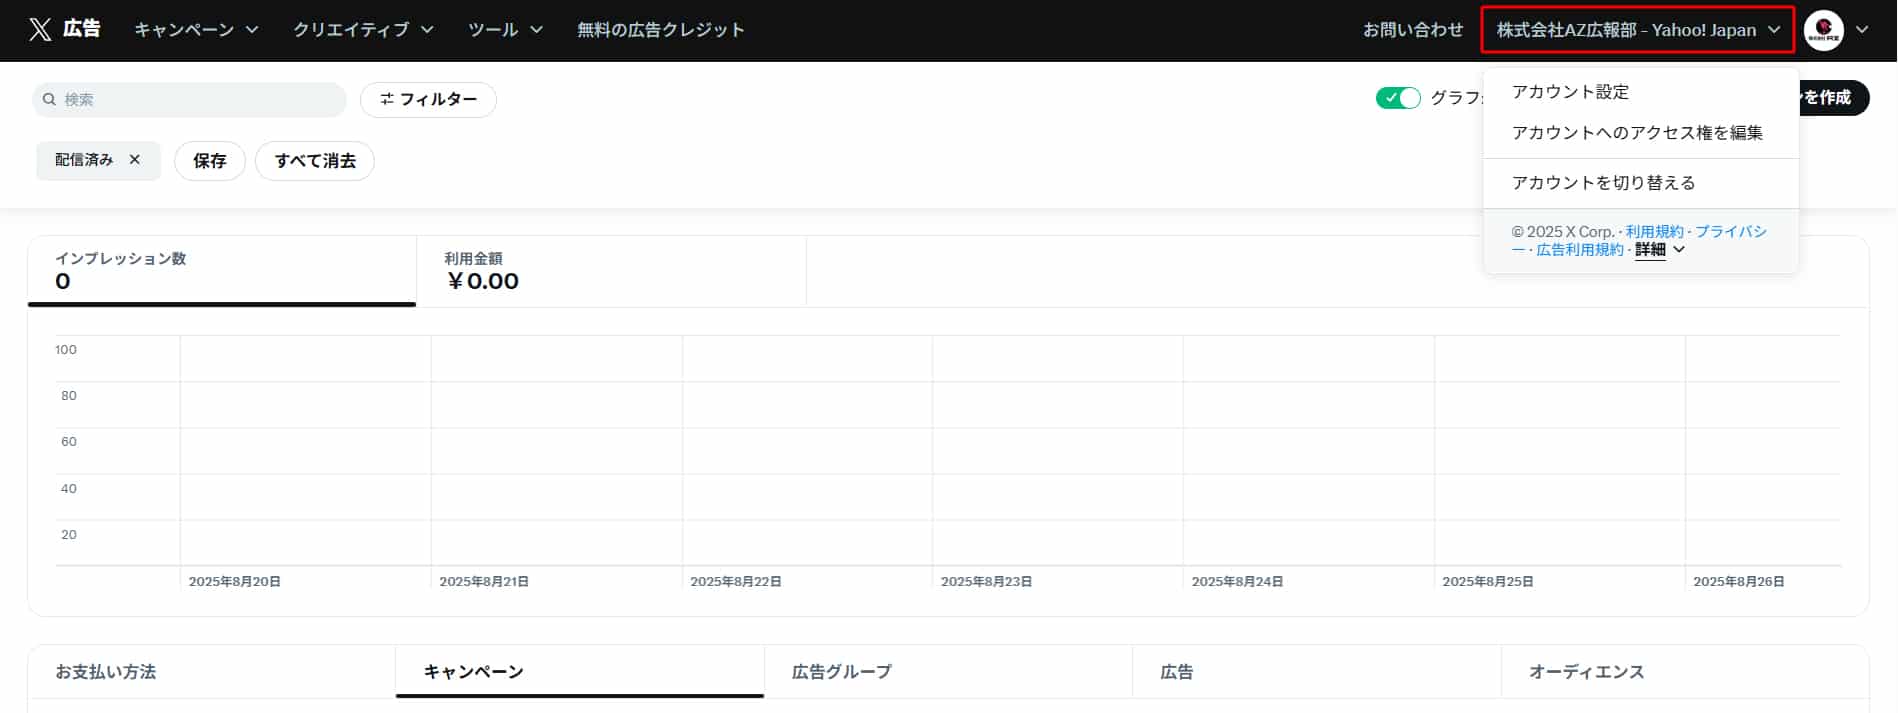Click into the 検索 input field
Screen dimensions: 1898x713
coord(200,100)
